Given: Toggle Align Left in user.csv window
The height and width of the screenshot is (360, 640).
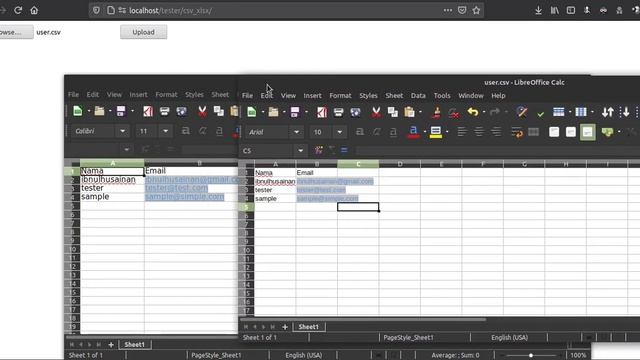Looking at the screenshot, I should pyautogui.click(x=462, y=132).
